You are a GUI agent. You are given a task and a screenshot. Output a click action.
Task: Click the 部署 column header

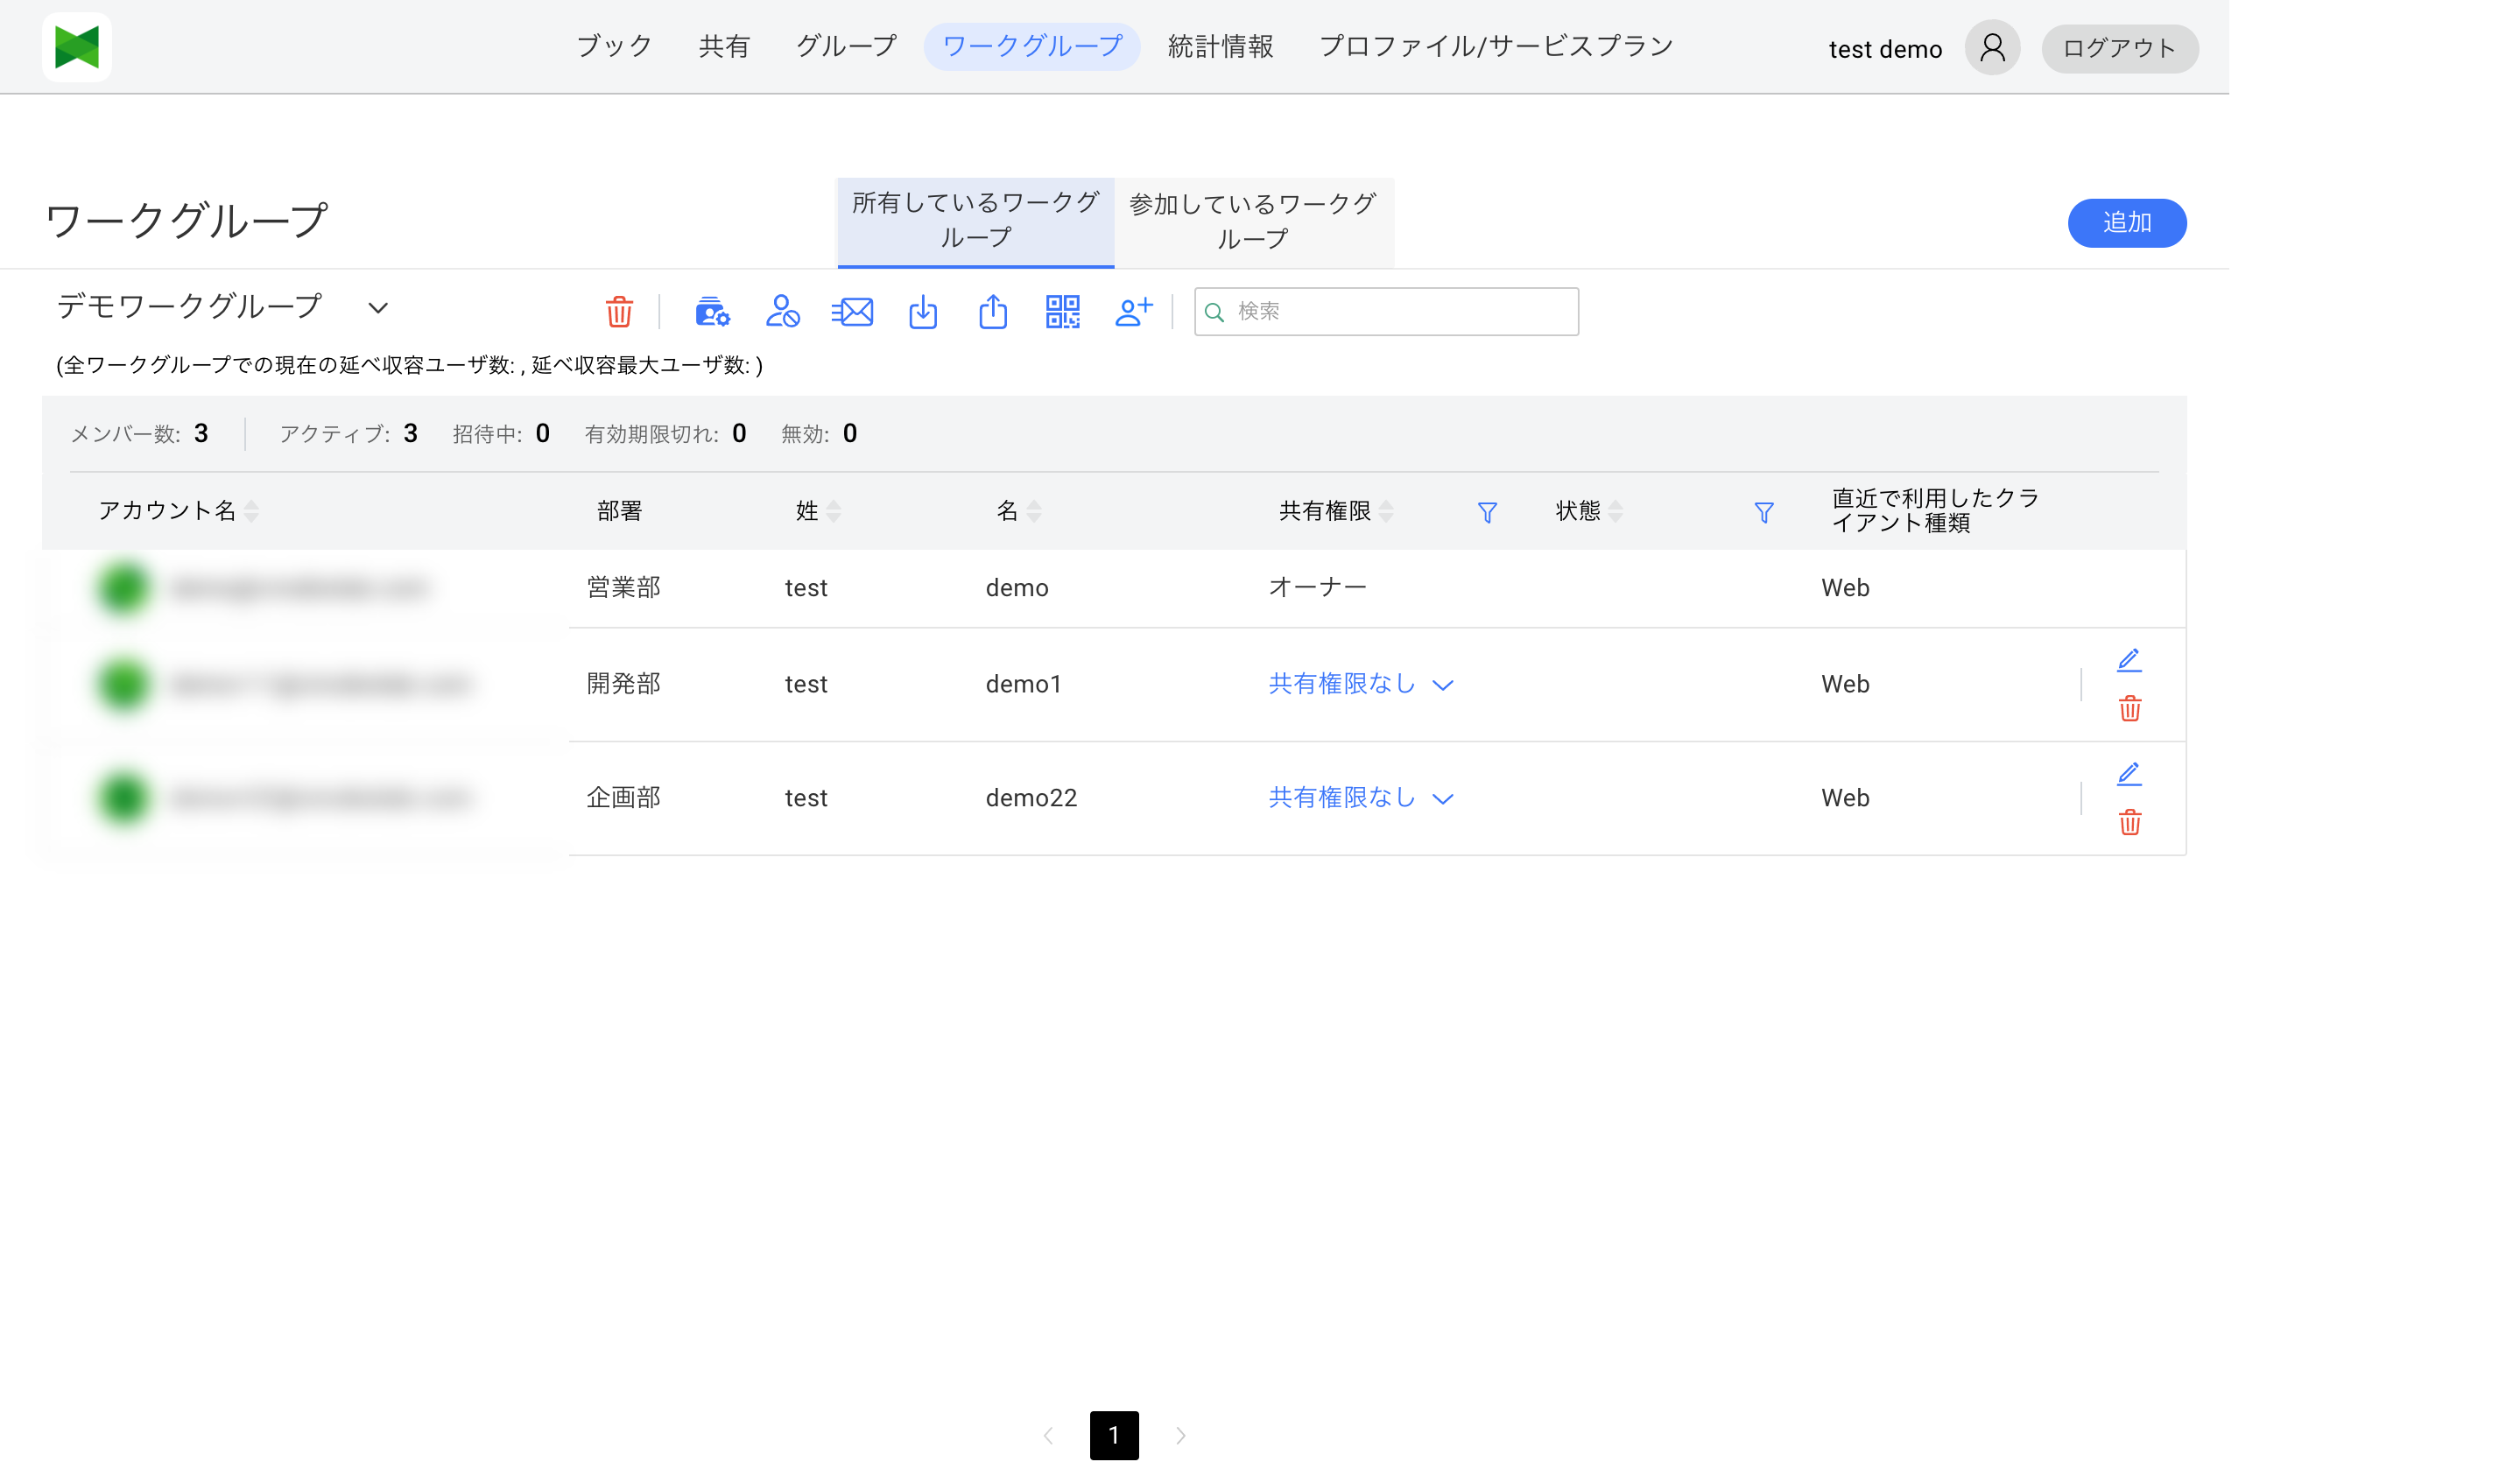coord(619,512)
